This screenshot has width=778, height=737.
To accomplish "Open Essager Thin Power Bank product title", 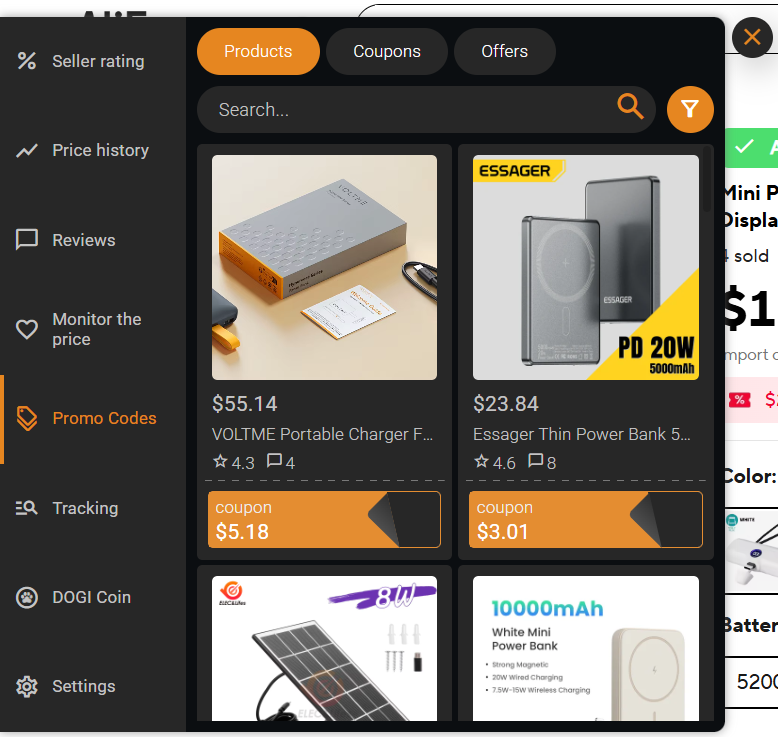I will pos(582,434).
